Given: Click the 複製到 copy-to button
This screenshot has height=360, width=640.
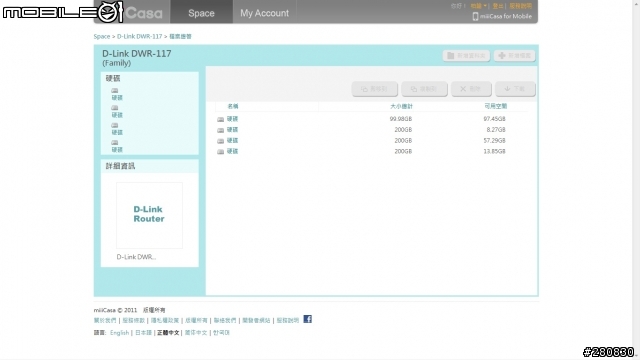Looking at the screenshot, I should tap(424, 89).
